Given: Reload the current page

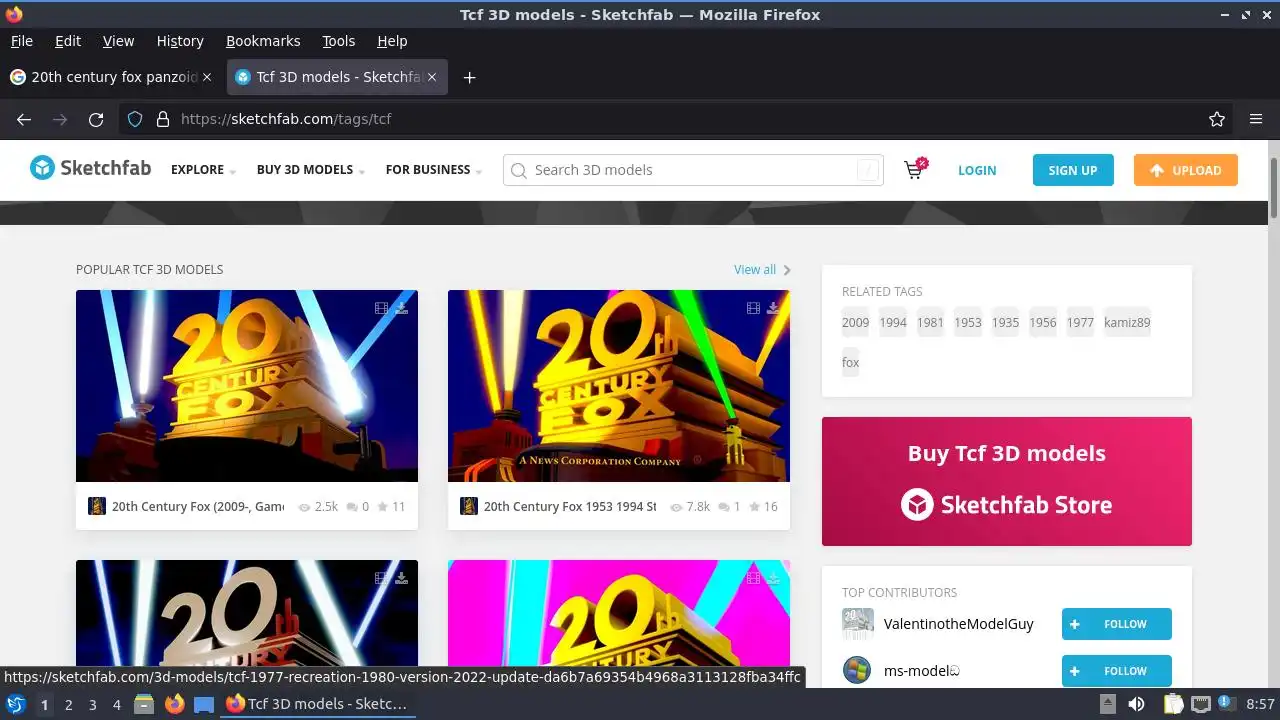Looking at the screenshot, I should tap(96, 119).
